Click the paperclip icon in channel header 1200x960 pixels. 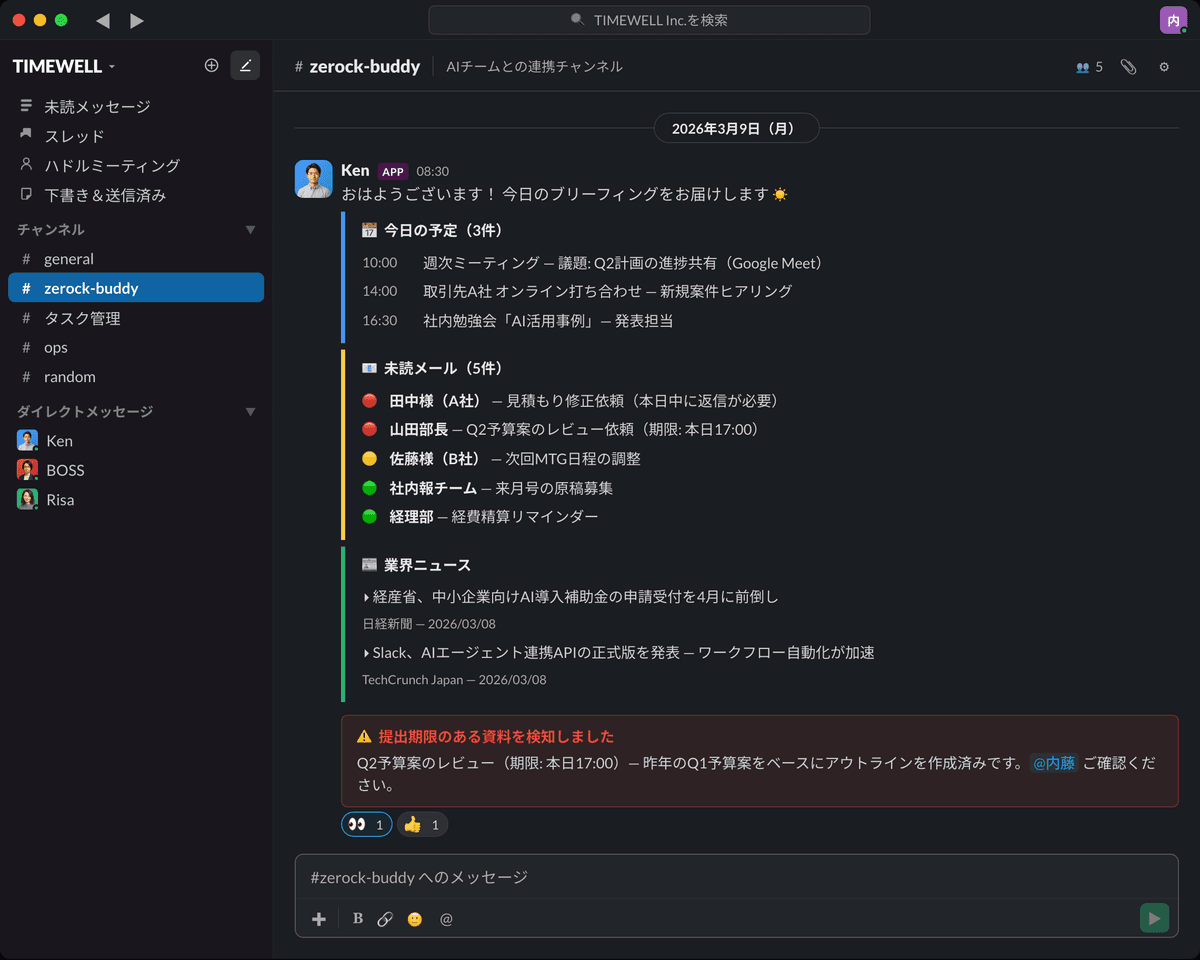click(1128, 66)
